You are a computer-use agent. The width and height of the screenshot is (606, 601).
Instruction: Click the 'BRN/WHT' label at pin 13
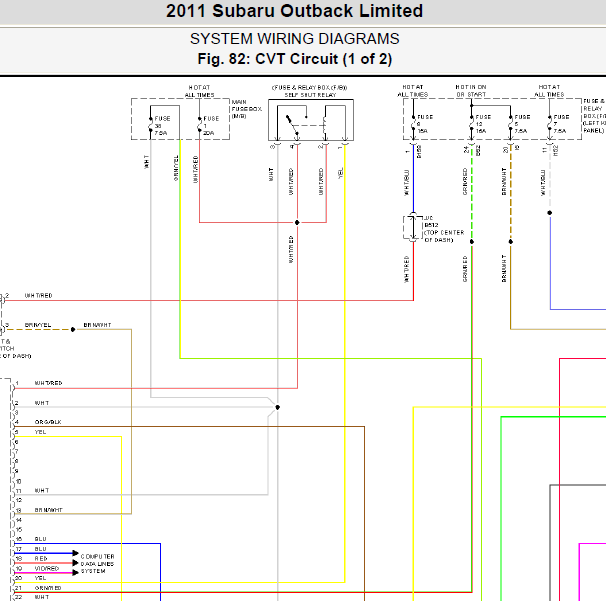pos(48,510)
